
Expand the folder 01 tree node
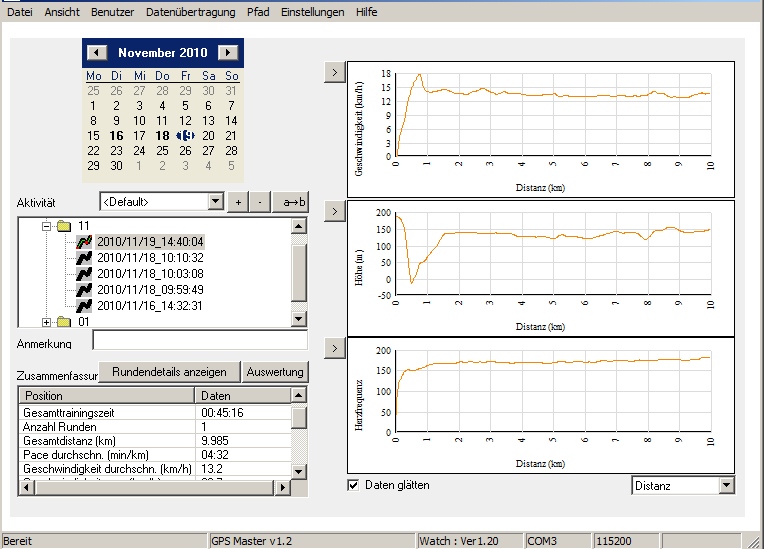coord(47,322)
